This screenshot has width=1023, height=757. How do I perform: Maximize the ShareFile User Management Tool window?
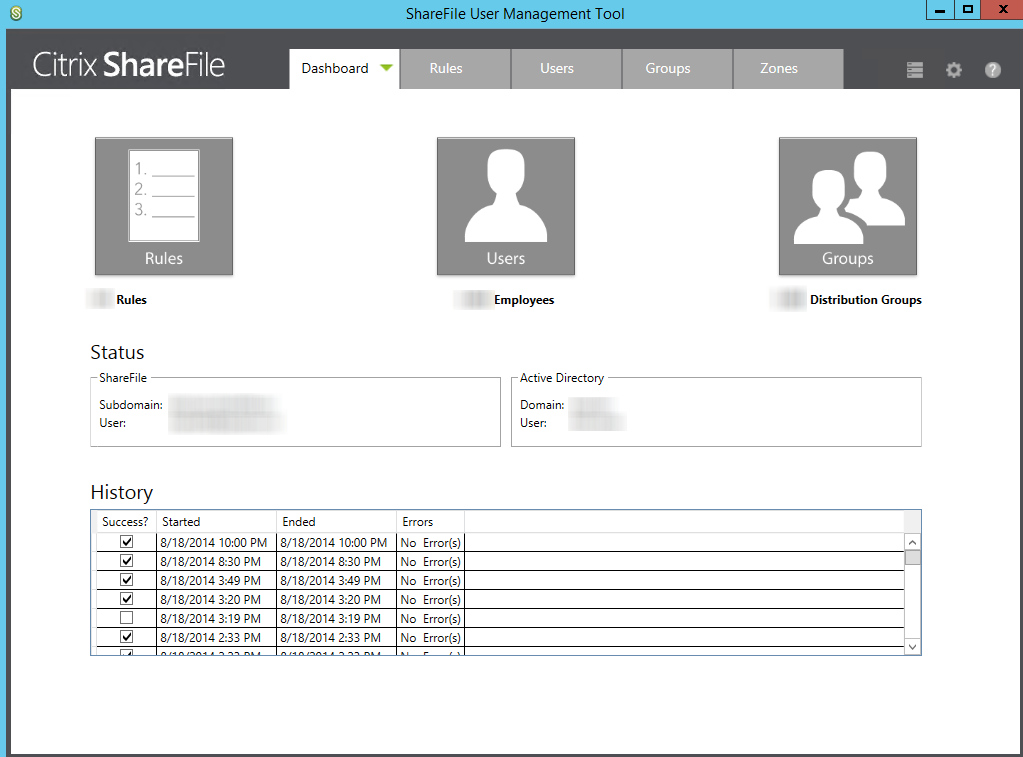[x=968, y=10]
